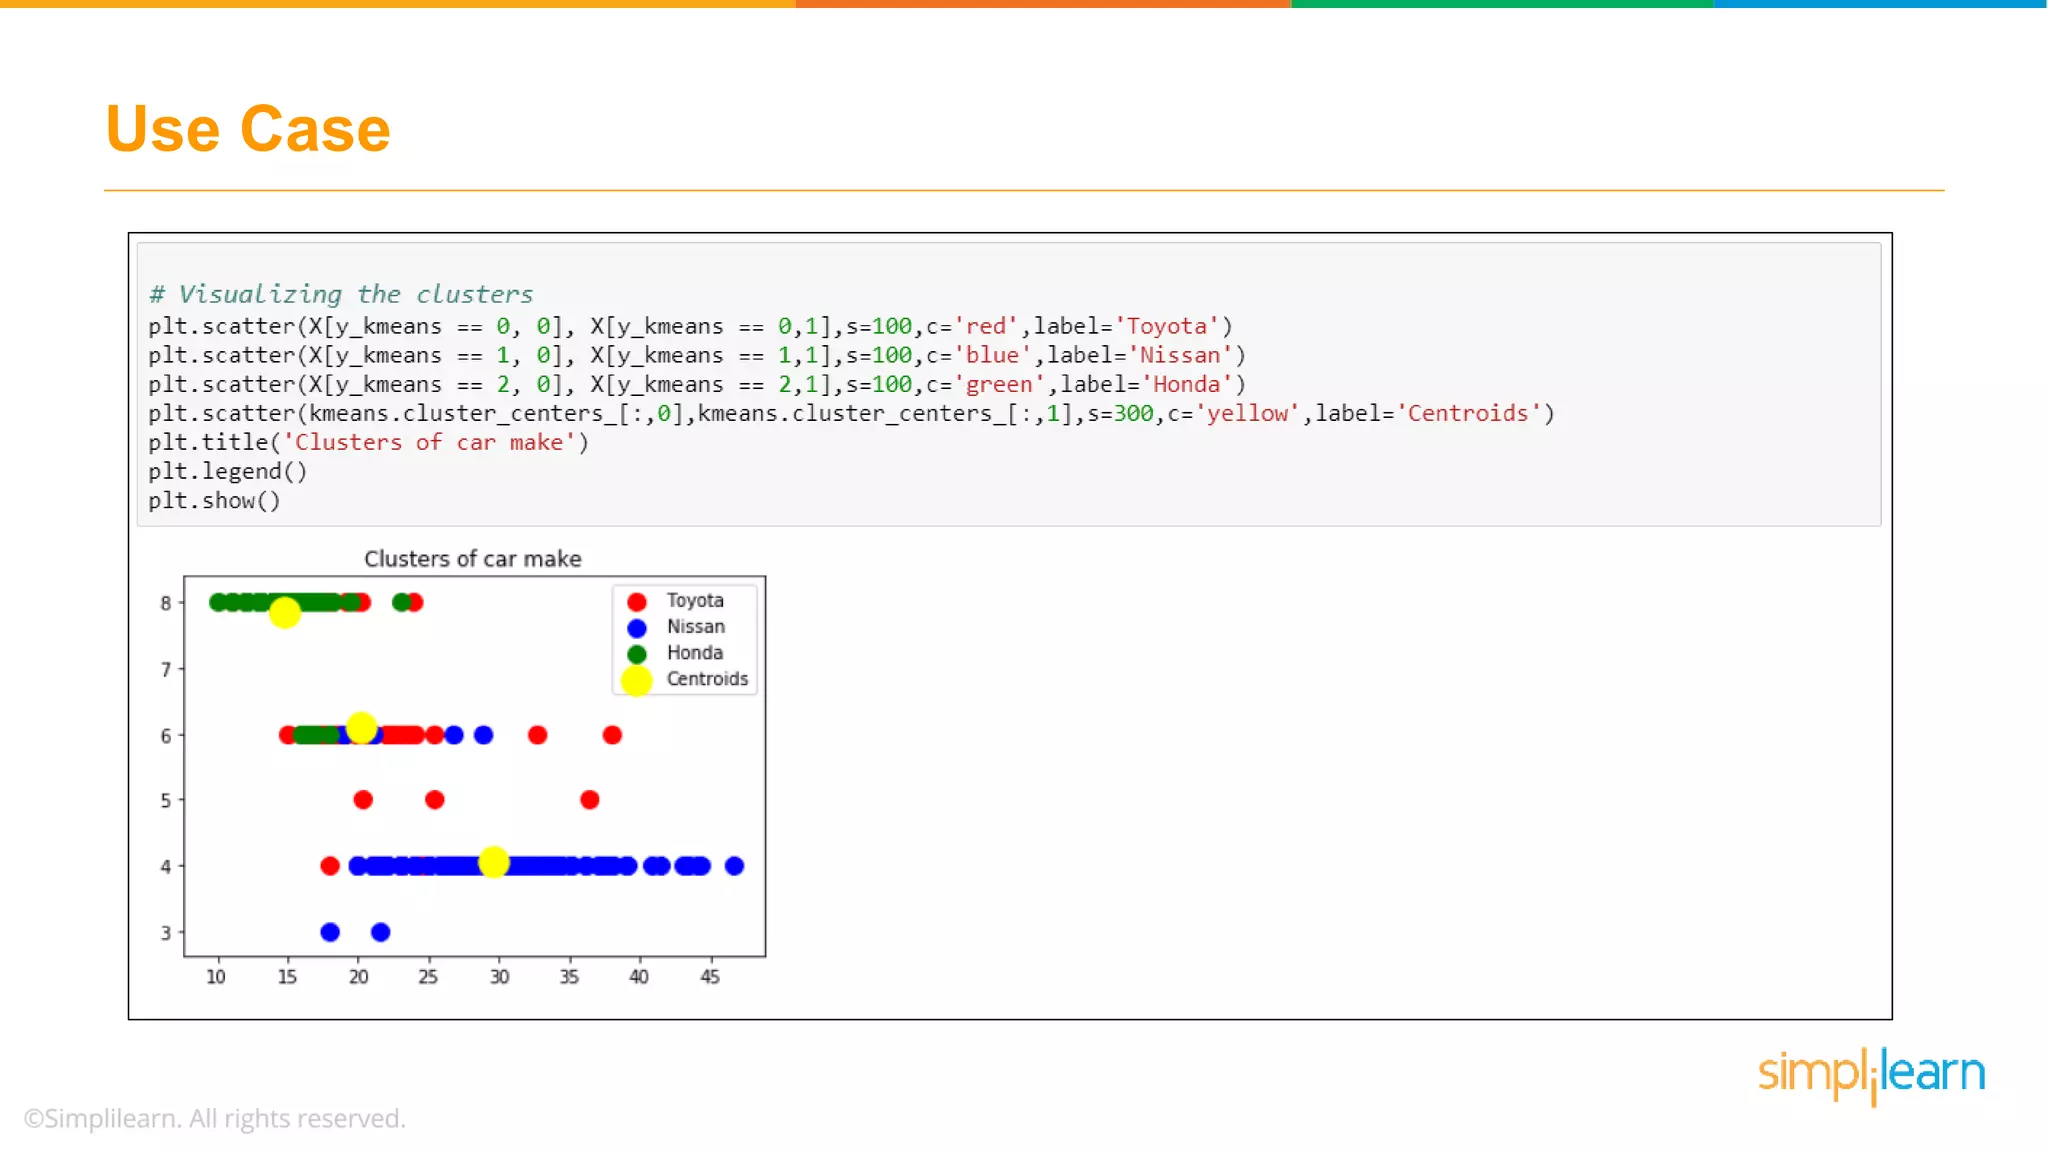Click the blue Nissan legend marker
Screen dimensions: 2048x1152
coord(637,628)
